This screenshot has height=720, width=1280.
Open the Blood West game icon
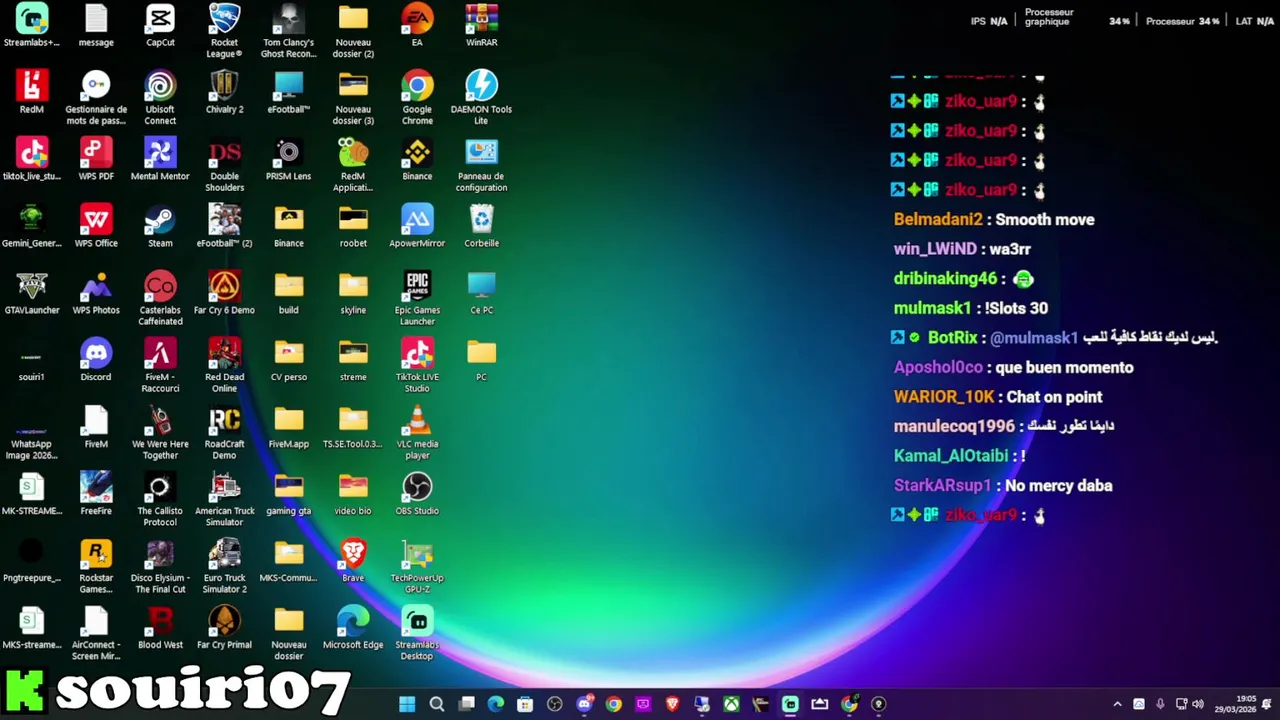(x=160, y=628)
